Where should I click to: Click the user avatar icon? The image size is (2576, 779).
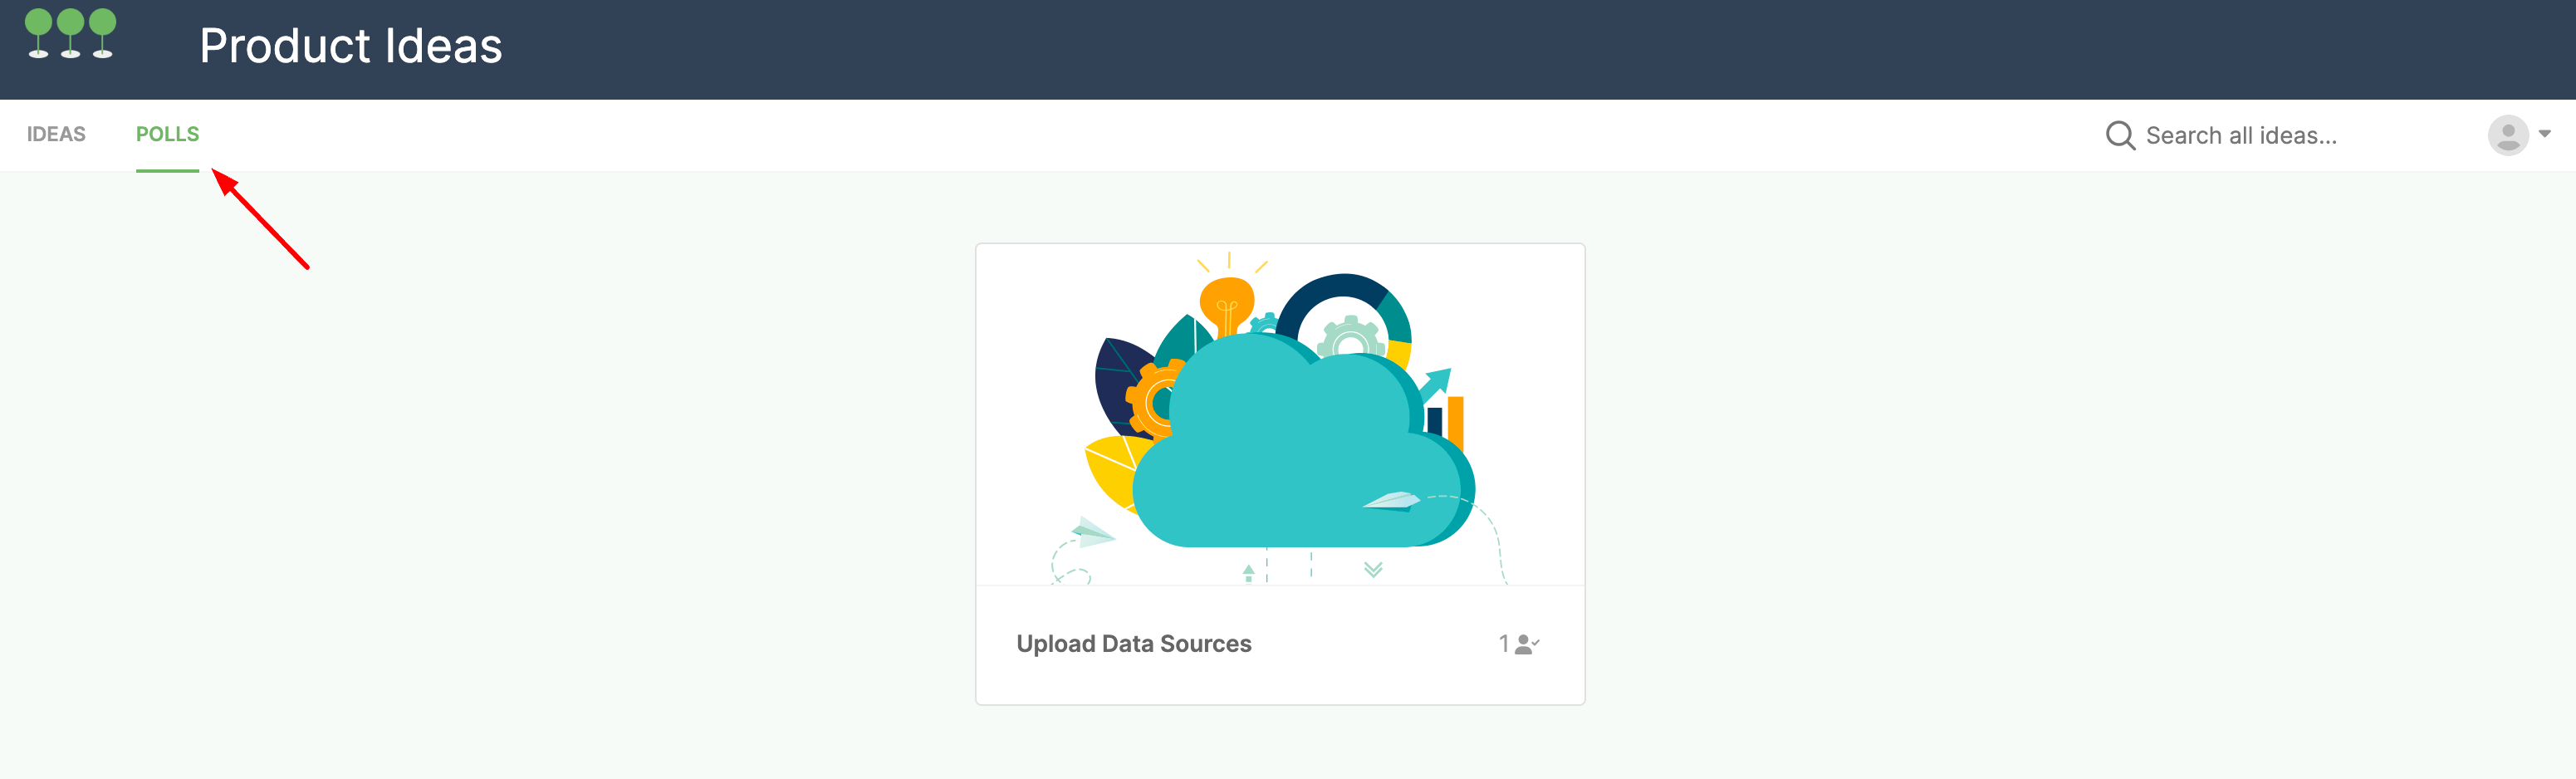click(x=2507, y=135)
